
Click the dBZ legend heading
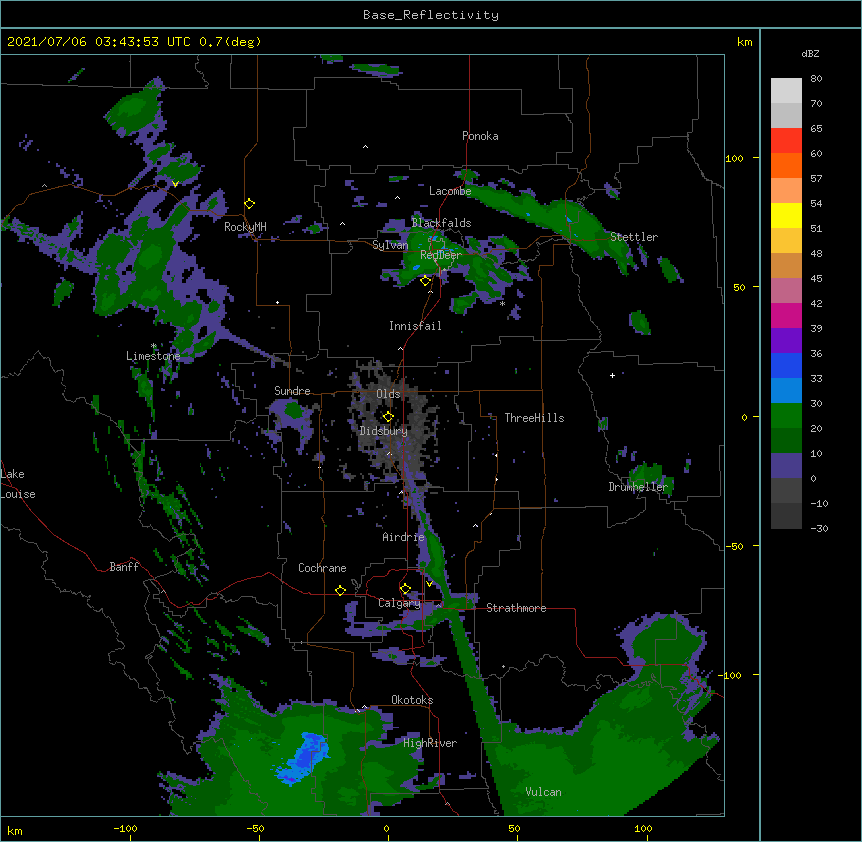(810, 53)
